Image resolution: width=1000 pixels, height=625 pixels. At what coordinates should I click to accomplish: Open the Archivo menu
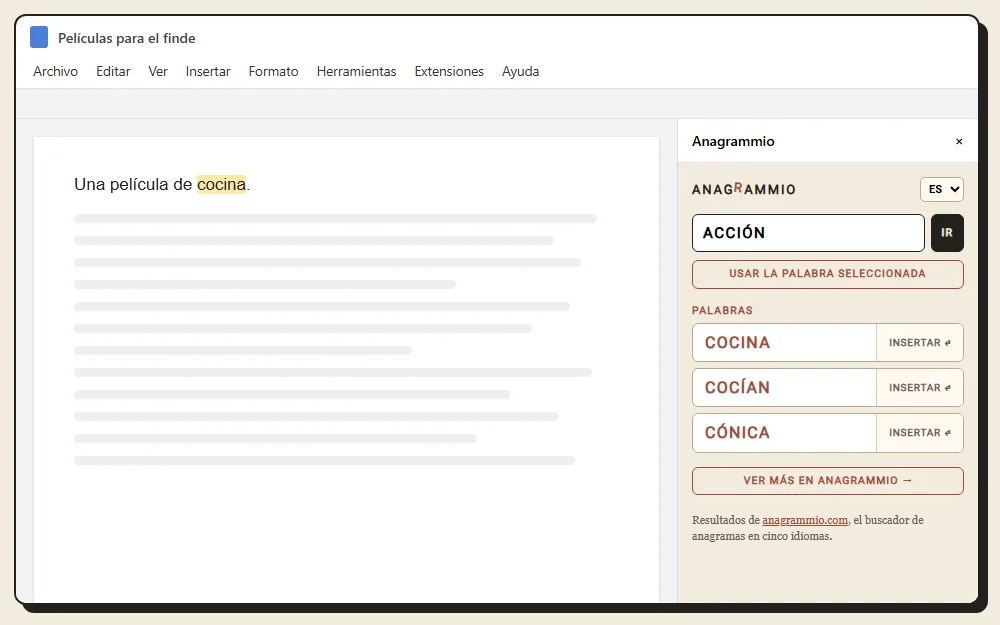point(55,71)
